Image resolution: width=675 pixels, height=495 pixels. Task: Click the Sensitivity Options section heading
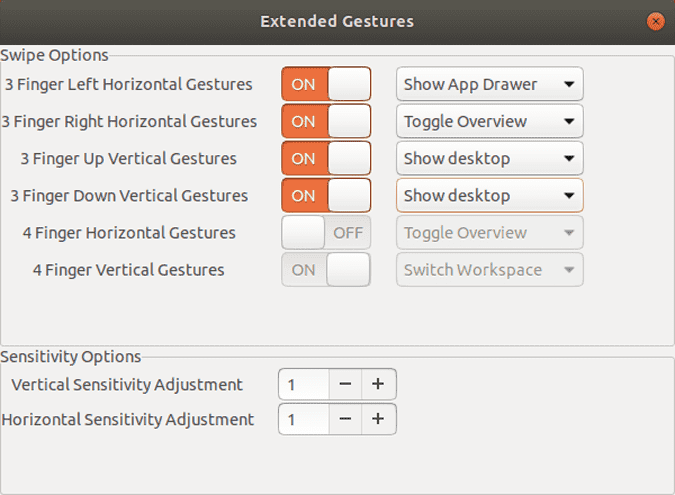71,357
